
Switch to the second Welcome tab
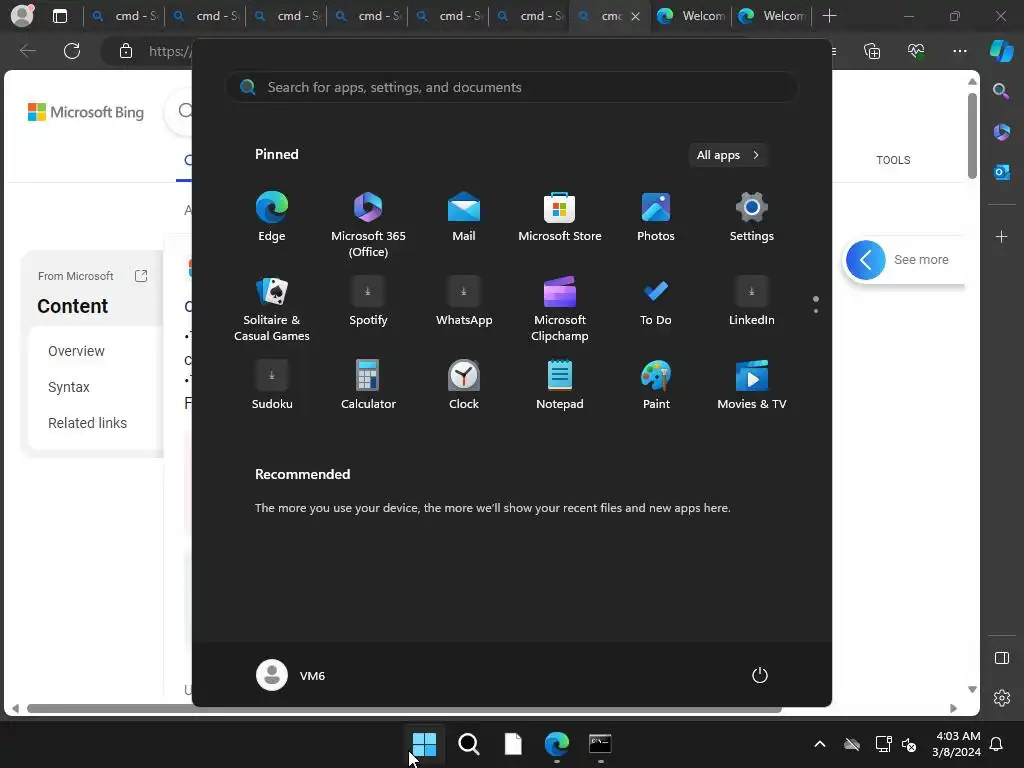click(772, 16)
